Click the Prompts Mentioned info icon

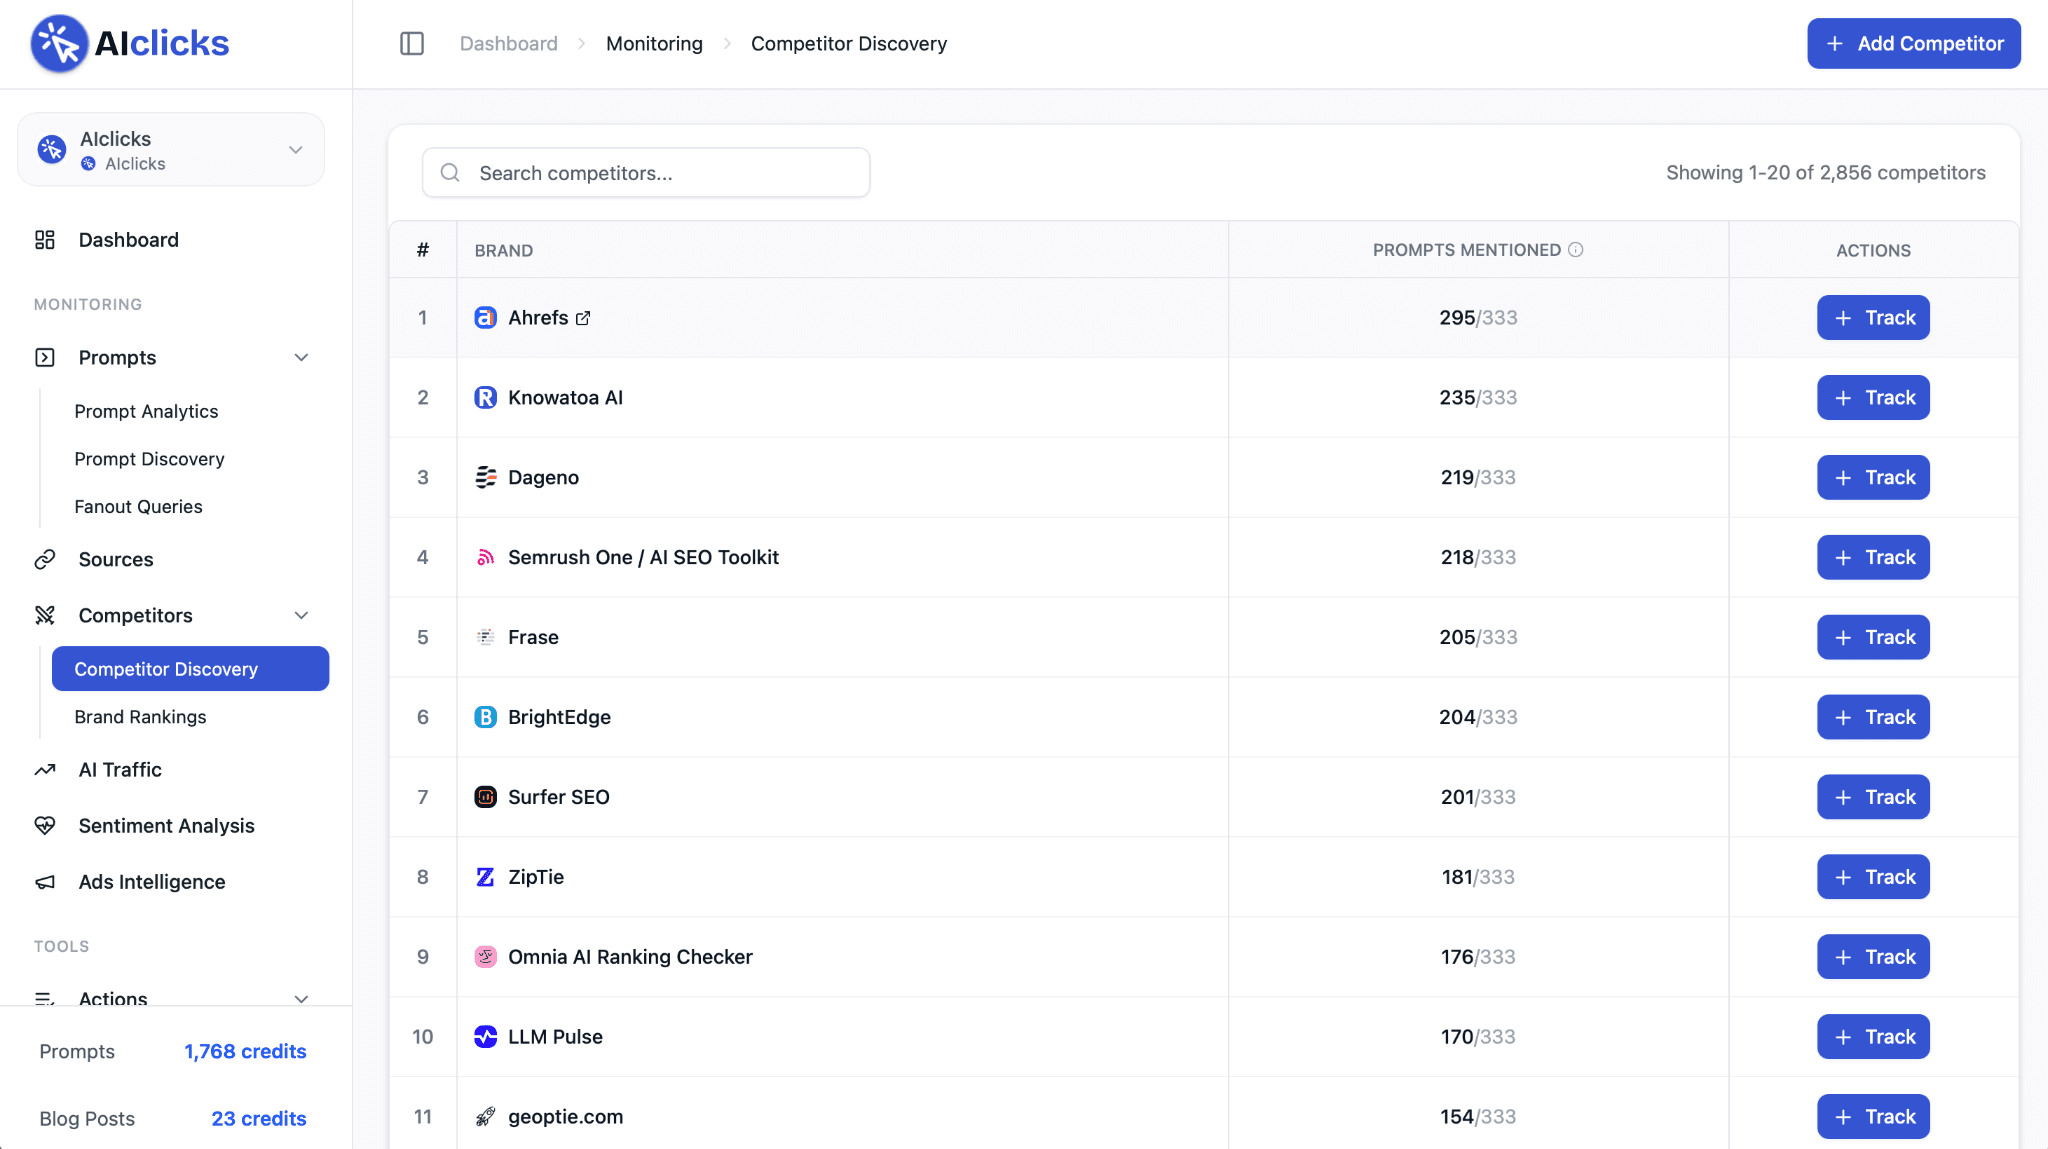pos(1576,250)
